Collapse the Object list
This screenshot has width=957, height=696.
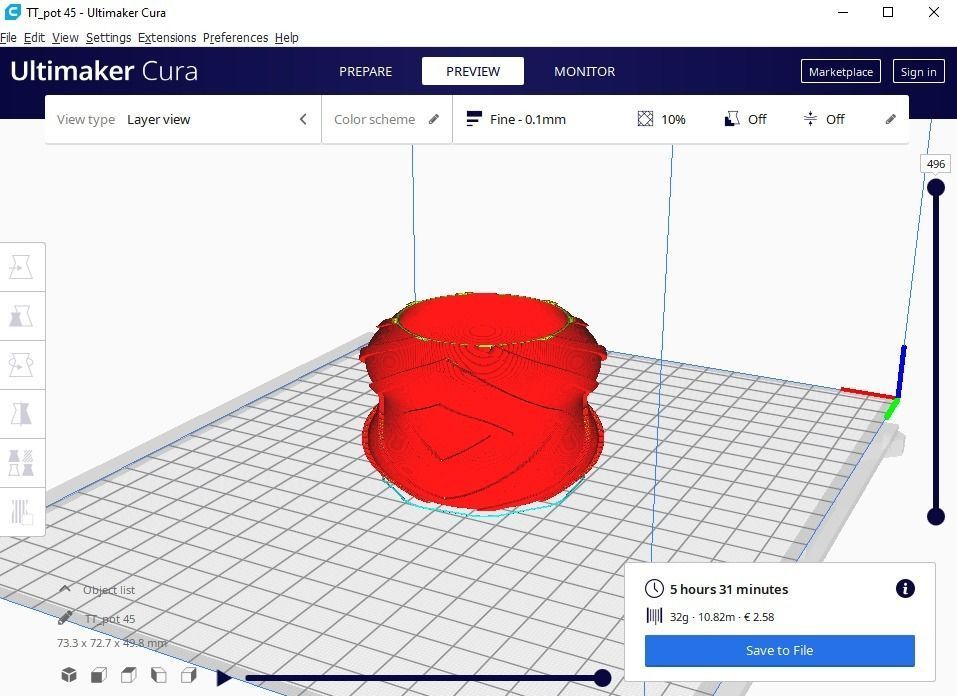click(65, 589)
